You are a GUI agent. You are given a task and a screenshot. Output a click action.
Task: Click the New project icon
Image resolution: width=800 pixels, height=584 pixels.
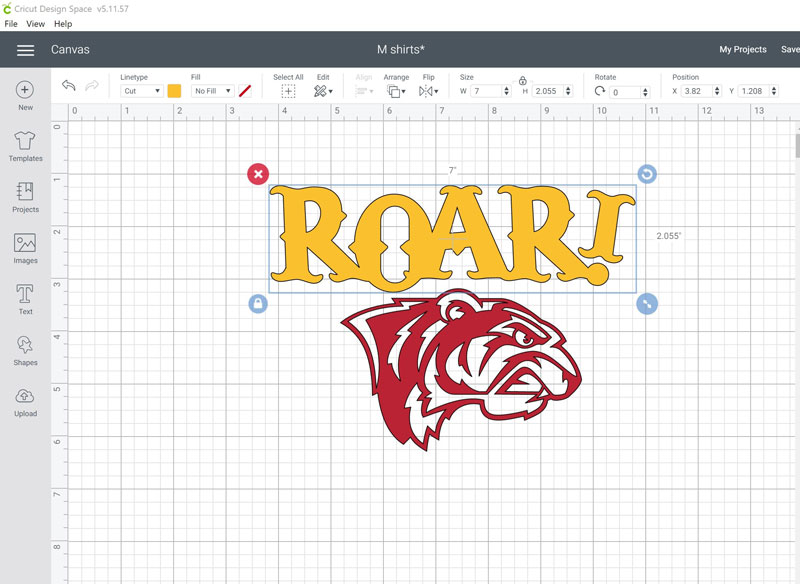(x=25, y=95)
